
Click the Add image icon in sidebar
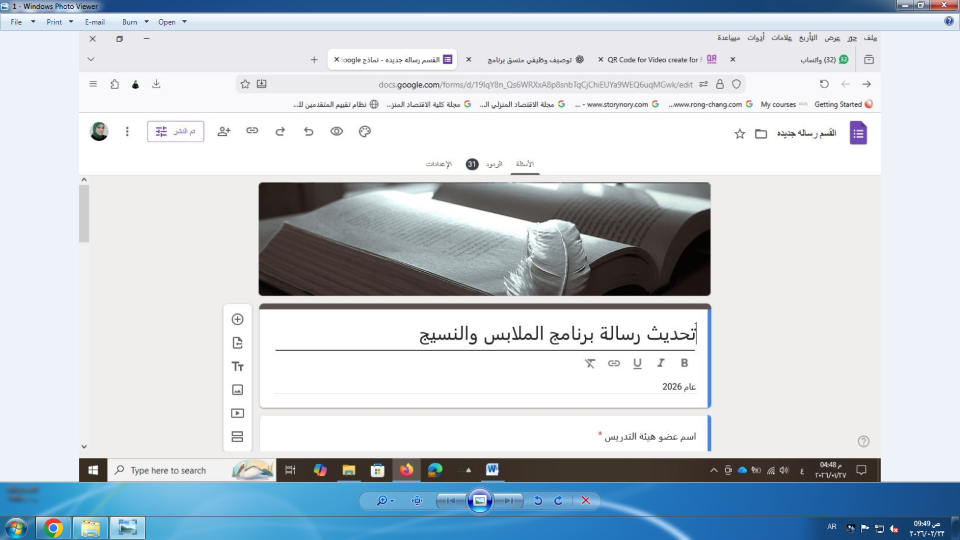237,390
